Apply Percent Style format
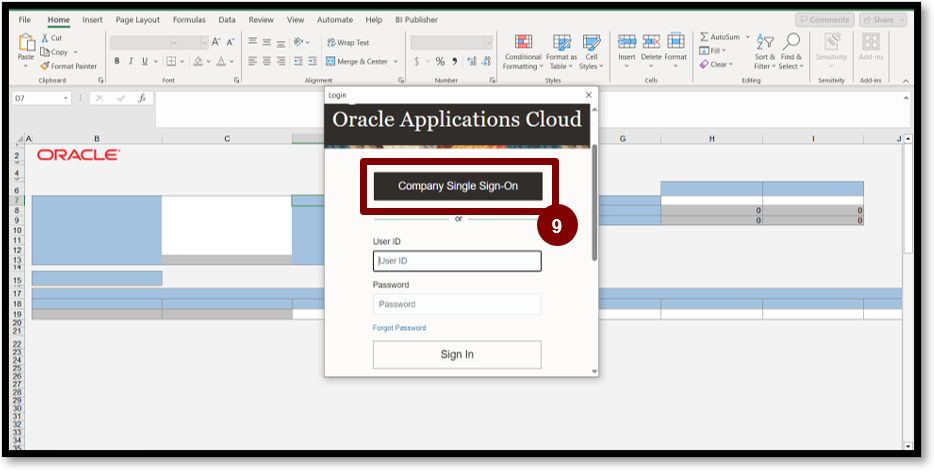 point(440,61)
